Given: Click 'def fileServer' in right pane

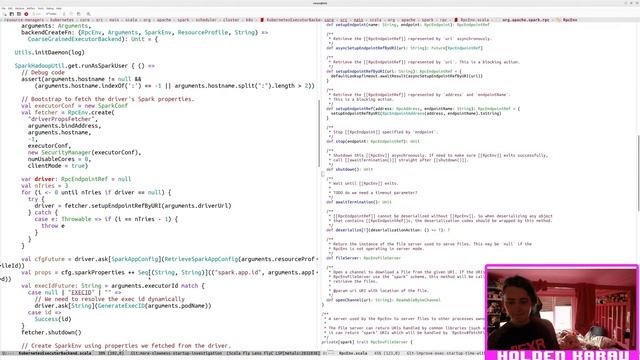Looking at the screenshot, I should point(363,258).
